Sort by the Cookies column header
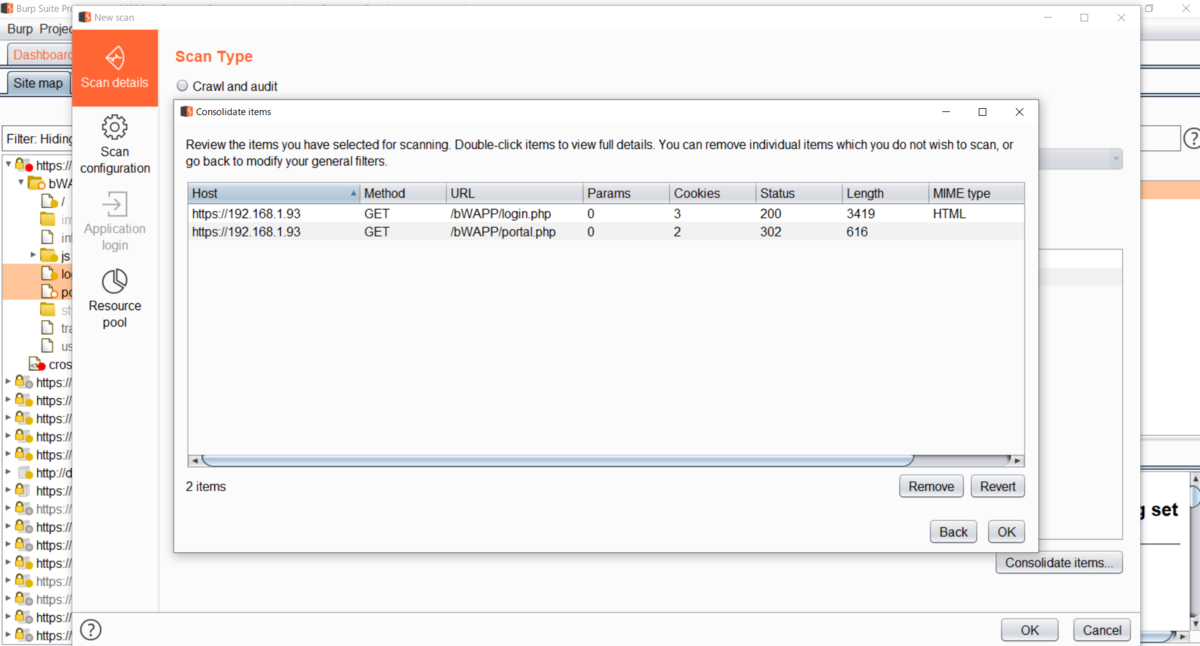 (x=712, y=193)
